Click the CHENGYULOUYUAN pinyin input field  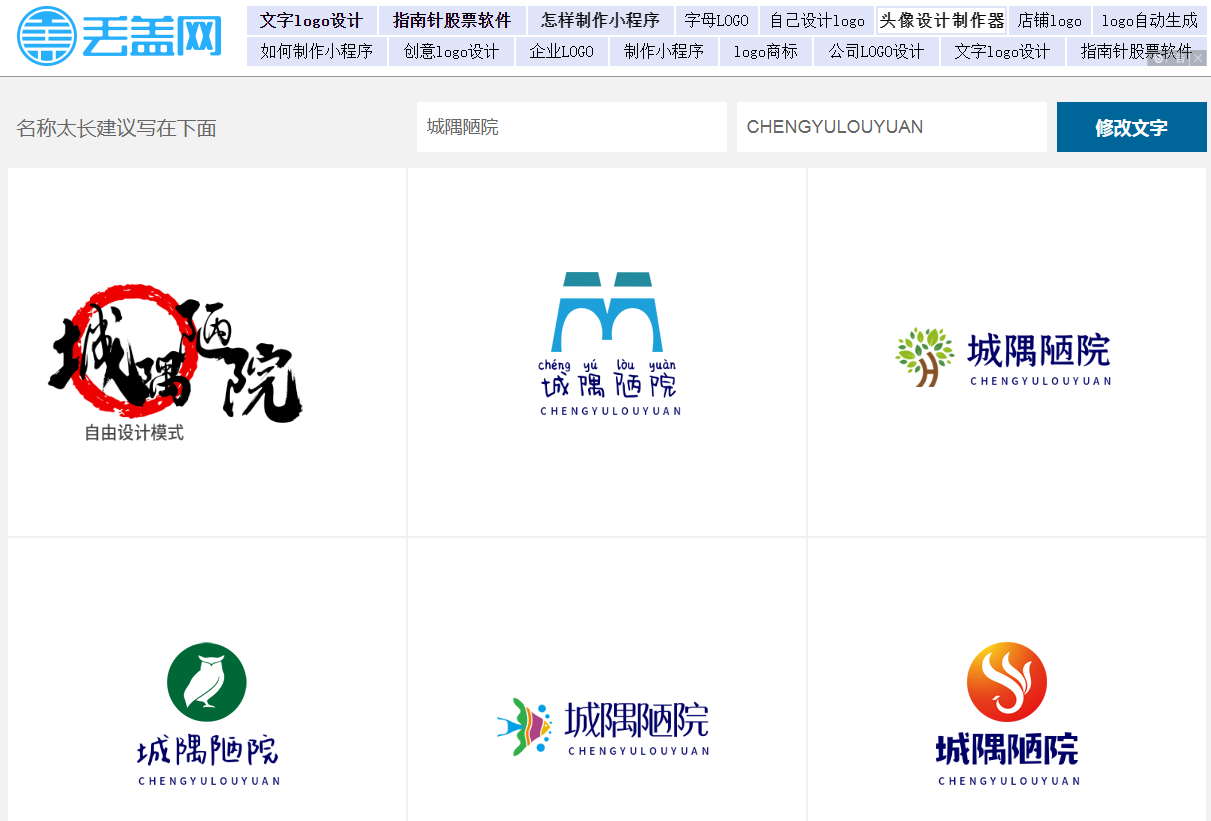pos(891,127)
